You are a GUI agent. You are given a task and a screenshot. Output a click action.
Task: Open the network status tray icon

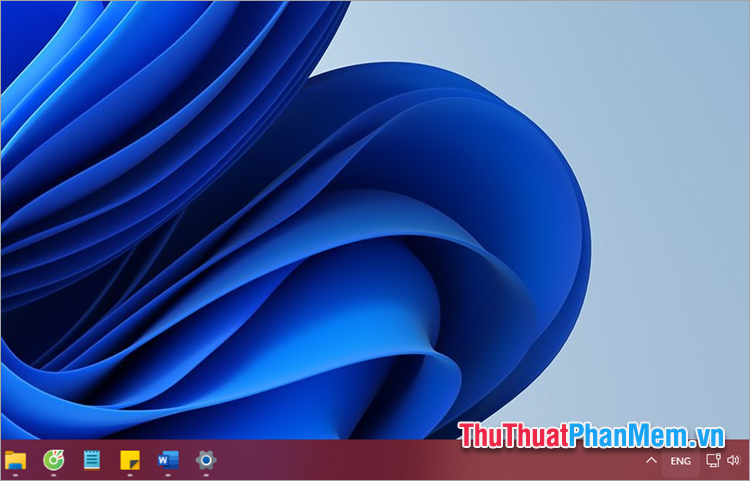tap(713, 460)
